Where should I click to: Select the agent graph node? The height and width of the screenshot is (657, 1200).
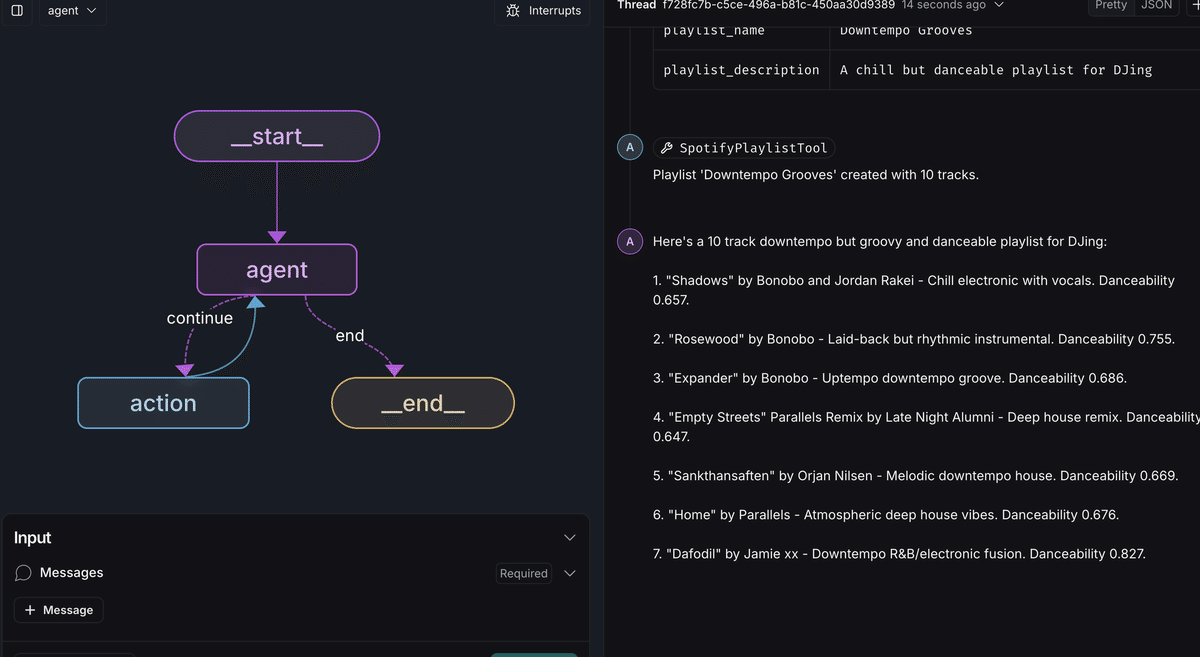pyautogui.click(x=277, y=270)
